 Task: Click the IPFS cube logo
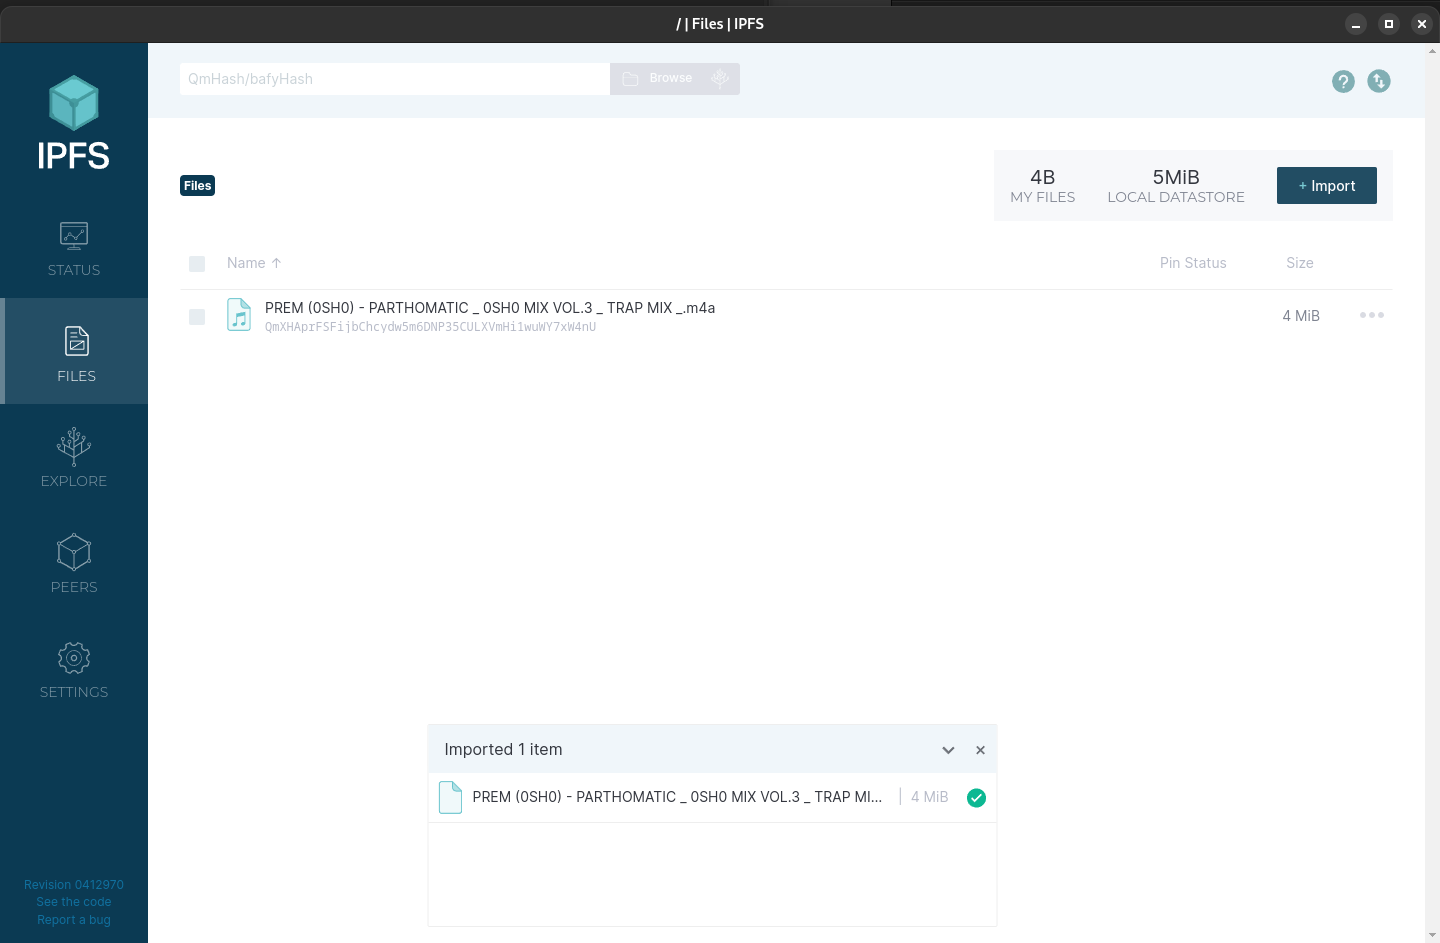(x=74, y=103)
